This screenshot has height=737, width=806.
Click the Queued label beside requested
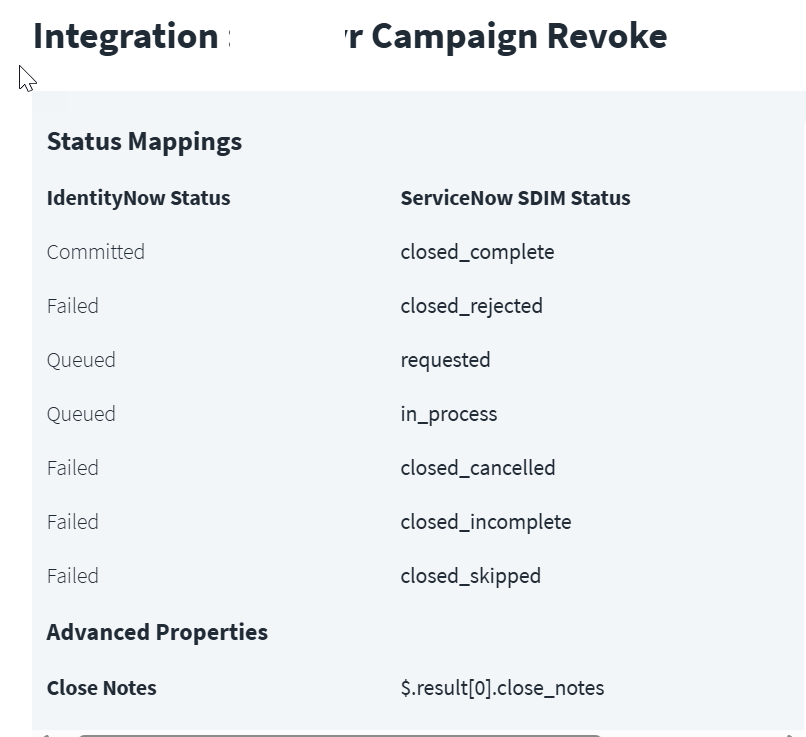81,360
